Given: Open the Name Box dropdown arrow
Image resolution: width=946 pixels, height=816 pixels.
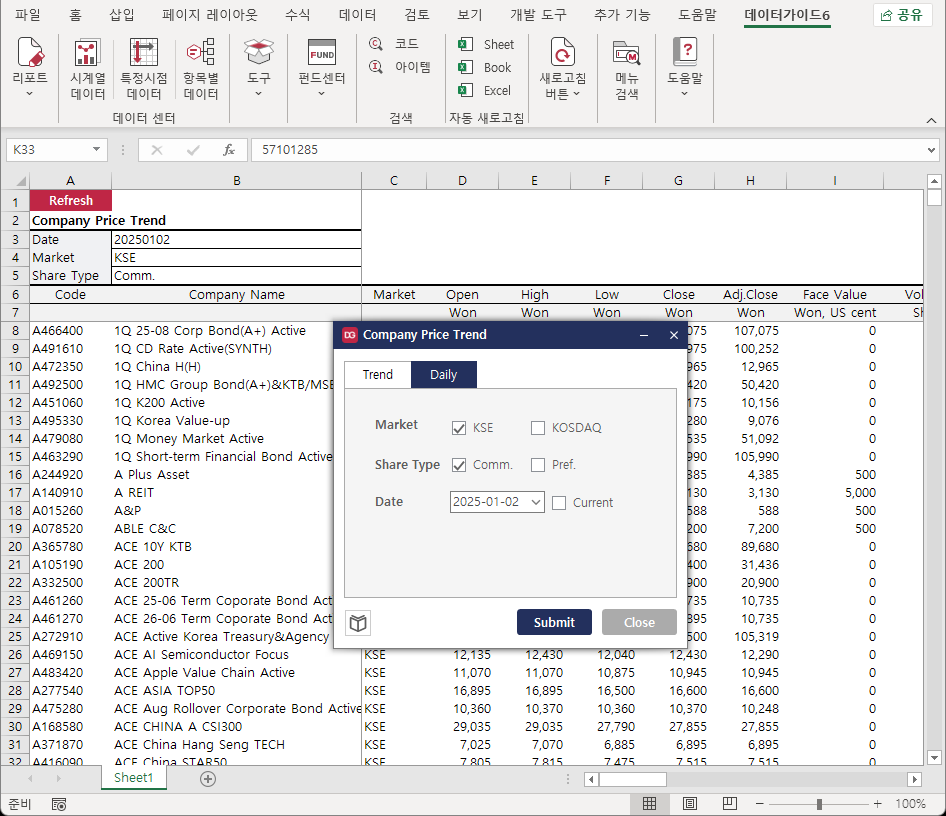Looking at the screenshot, I should tap(97, 150).
